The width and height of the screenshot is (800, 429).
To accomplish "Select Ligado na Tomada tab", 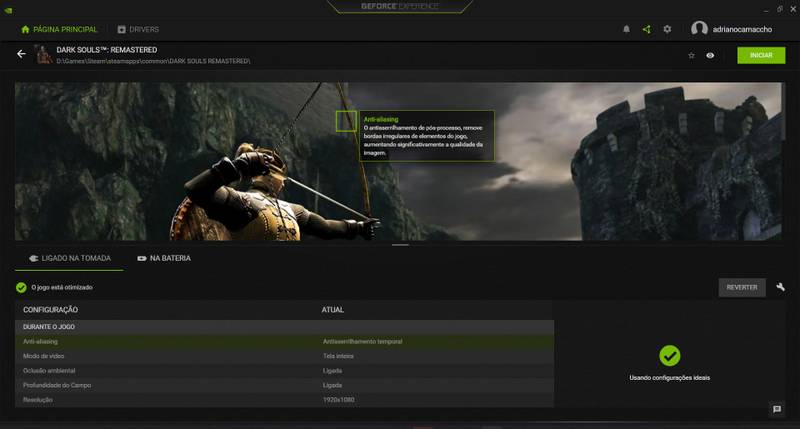I will 69,259.
